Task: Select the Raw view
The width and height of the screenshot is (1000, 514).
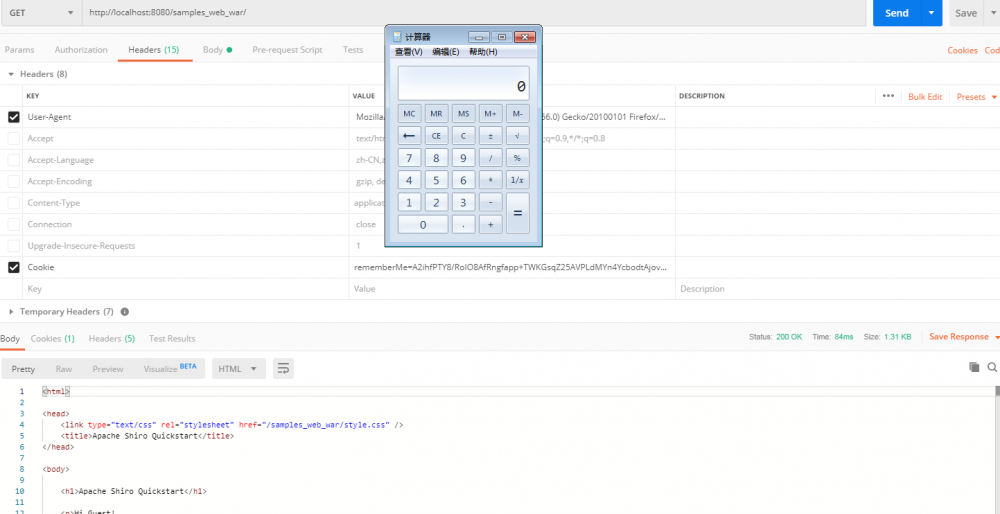Action: [x=64, y=369]
